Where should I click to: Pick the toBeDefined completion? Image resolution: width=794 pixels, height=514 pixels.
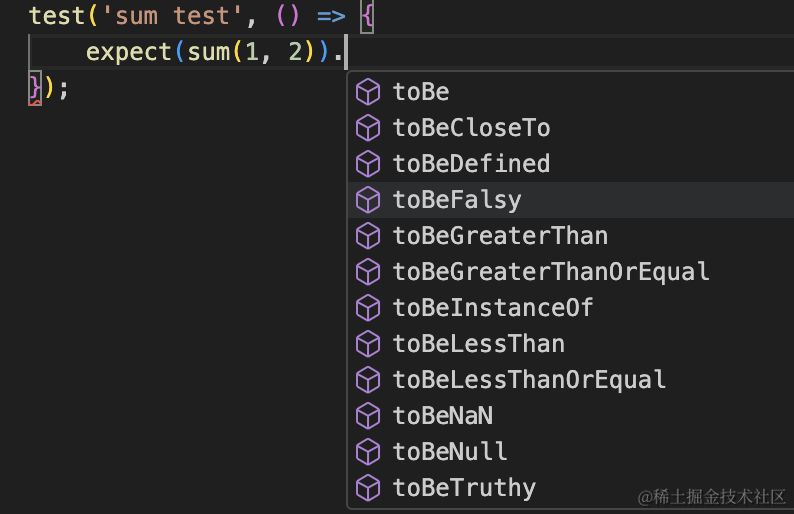tap(471, 164)
